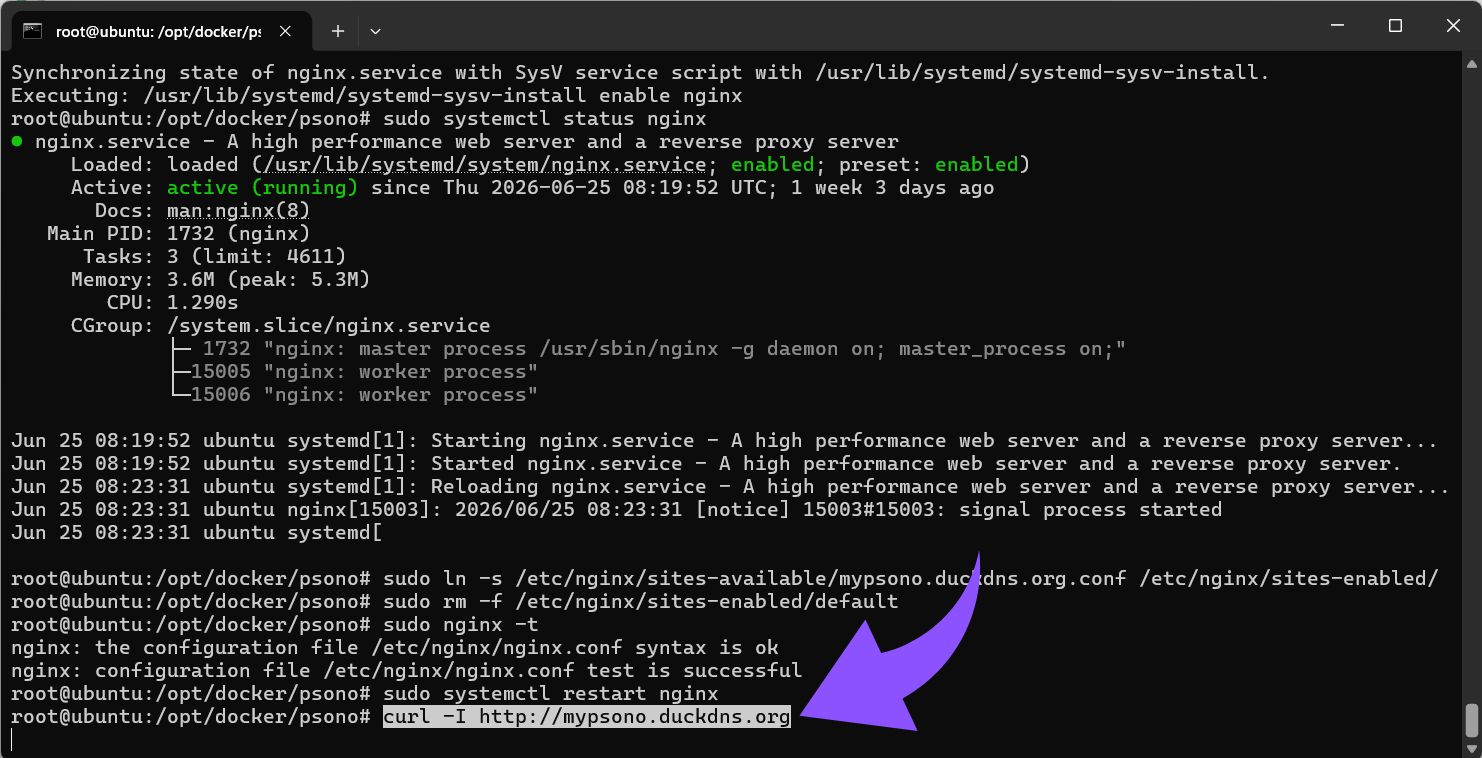Screen dimensions: 1482x758
Task: Click 'Main PID: 1732 (nginx)' line
Action: click(x=179, y=234)
